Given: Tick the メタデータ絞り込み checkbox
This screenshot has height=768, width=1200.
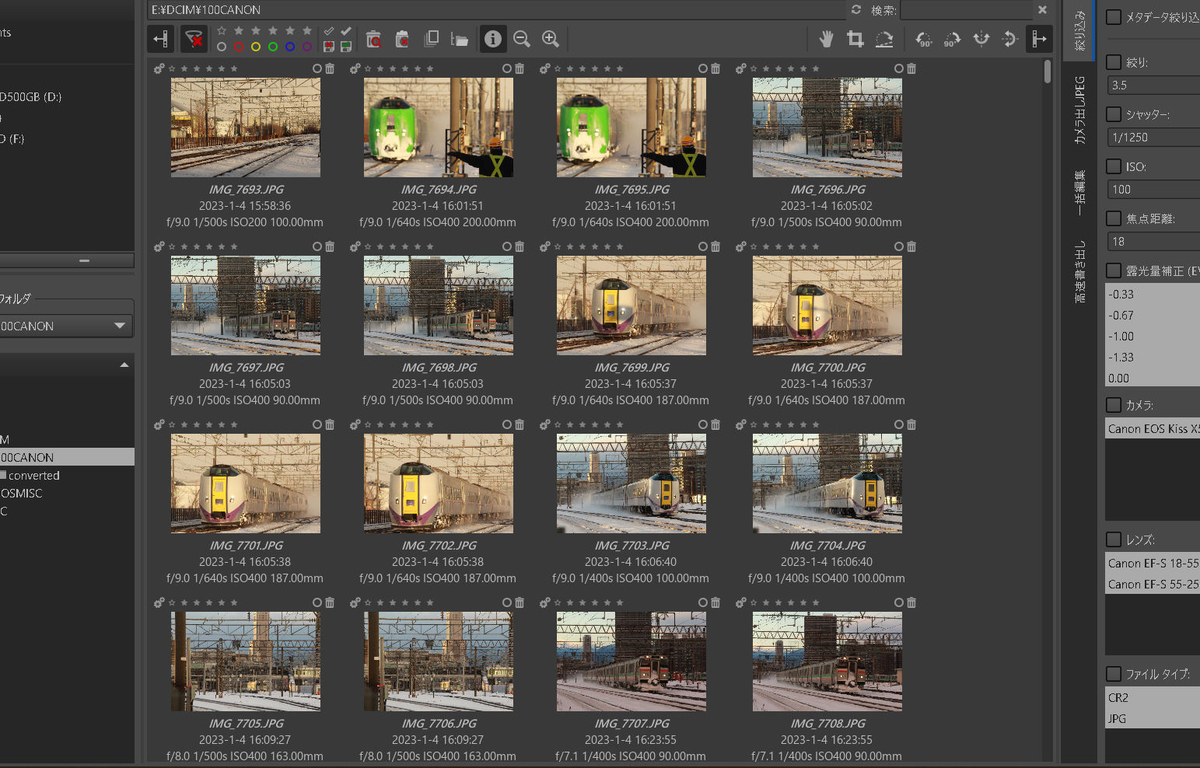Looking at the screenshot, I should point(1114,17).
